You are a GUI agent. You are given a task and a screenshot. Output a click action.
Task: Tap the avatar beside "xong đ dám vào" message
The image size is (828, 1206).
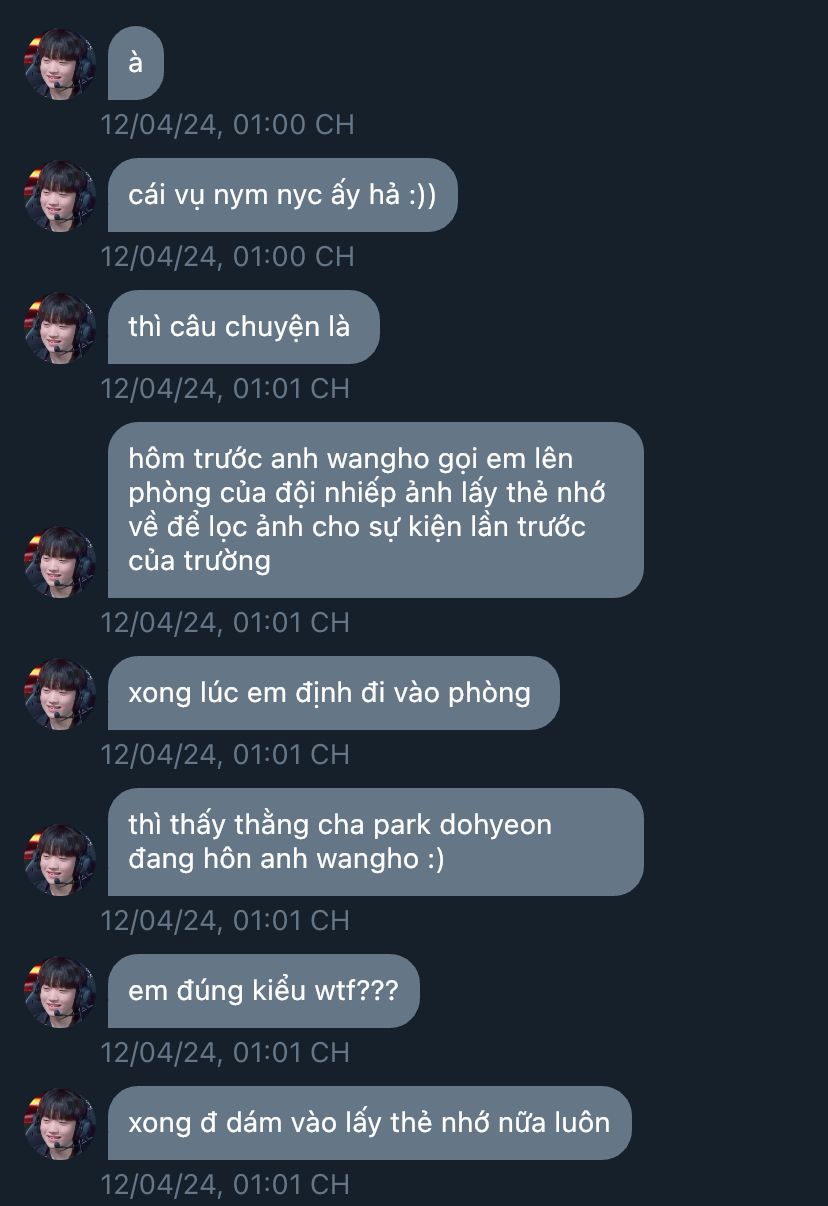point(60,1124)
